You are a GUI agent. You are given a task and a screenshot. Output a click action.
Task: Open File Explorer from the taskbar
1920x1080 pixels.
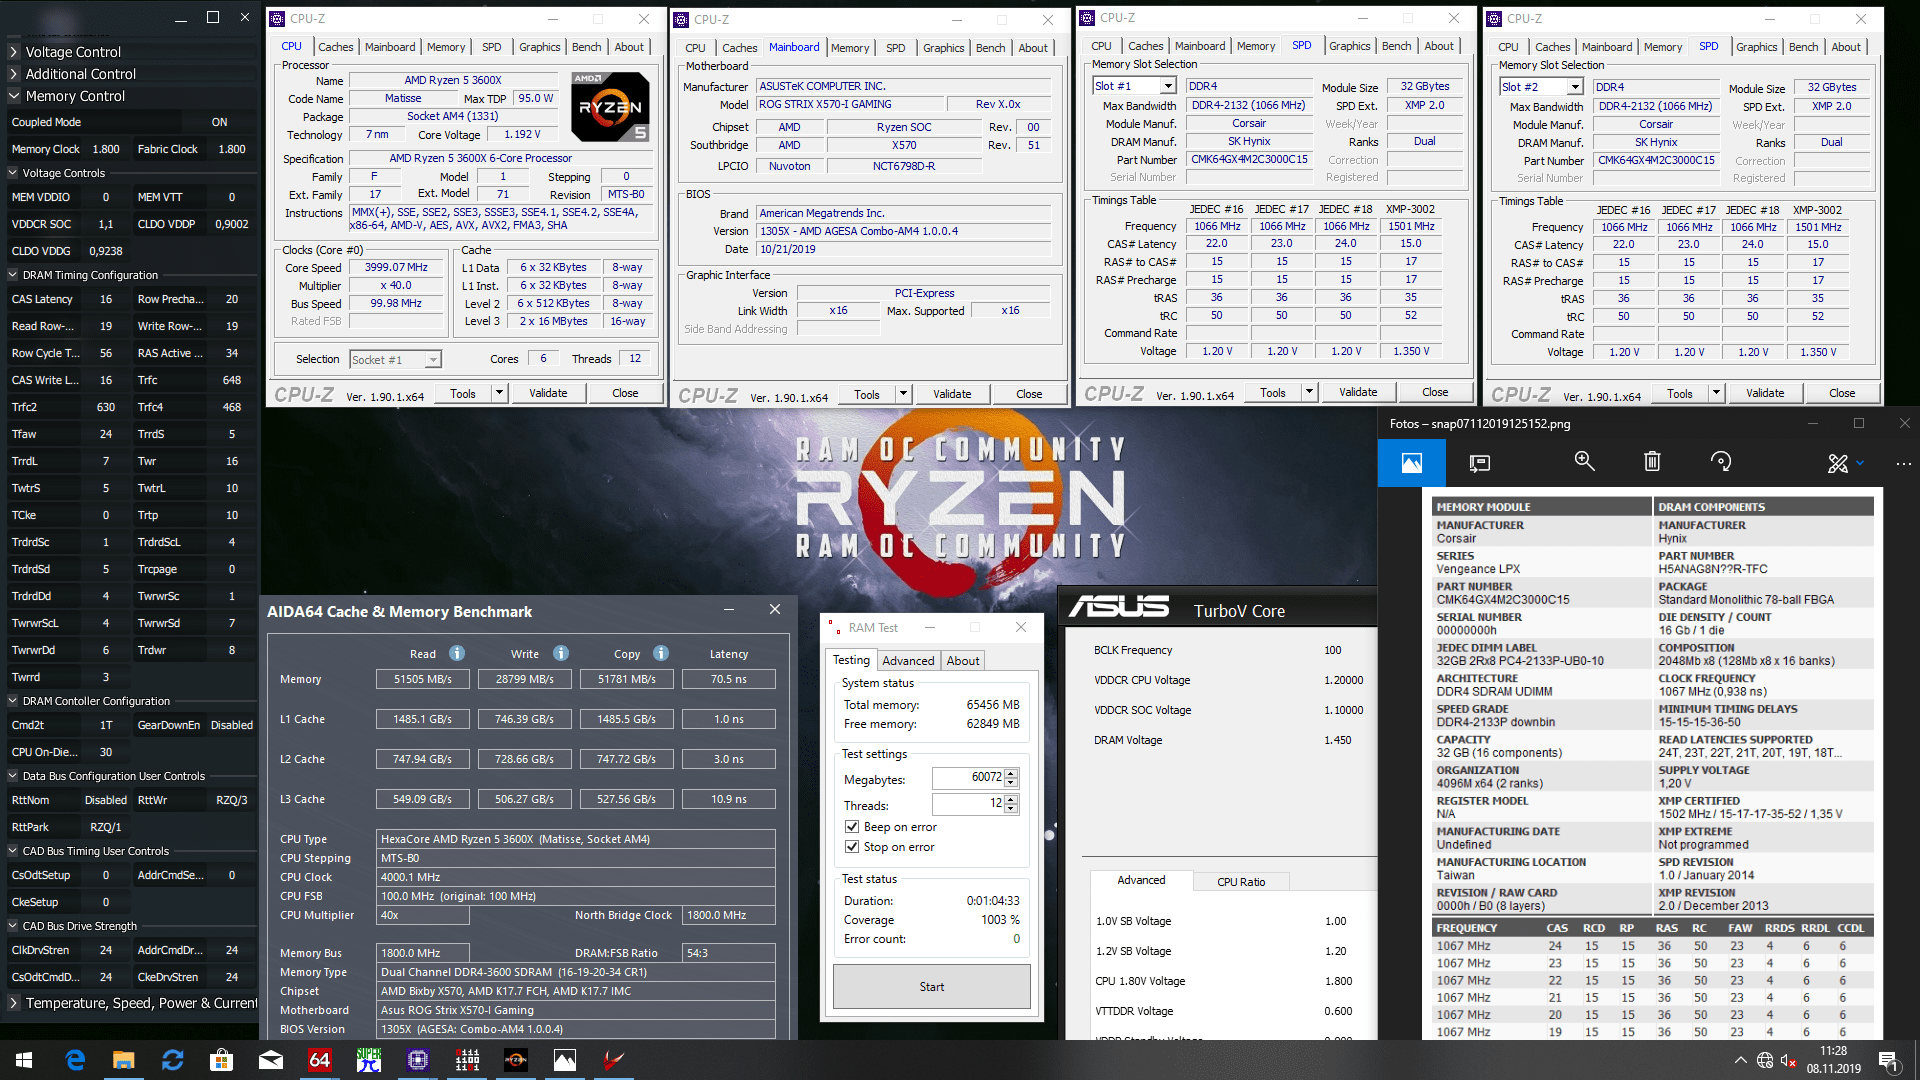click(123, 1060)
